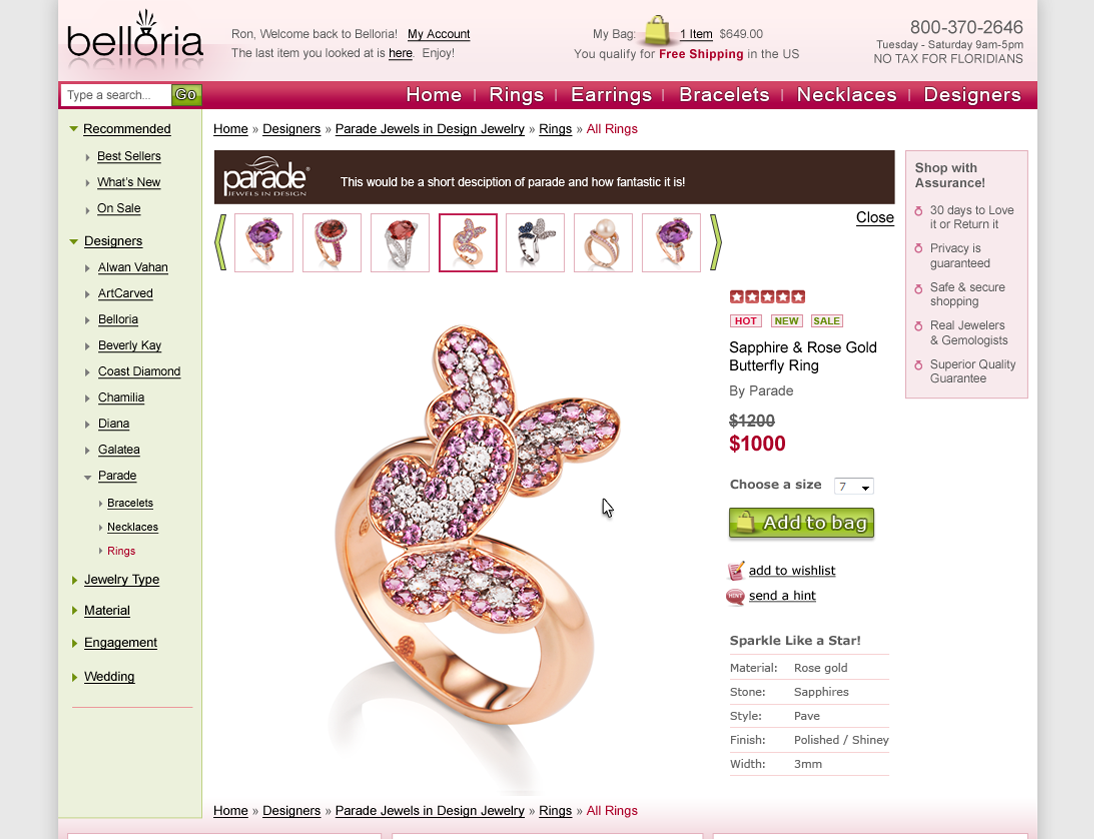Screen dimensions: 1094x839
Task: Collapse the Recommended section
Action: (73, 129)
